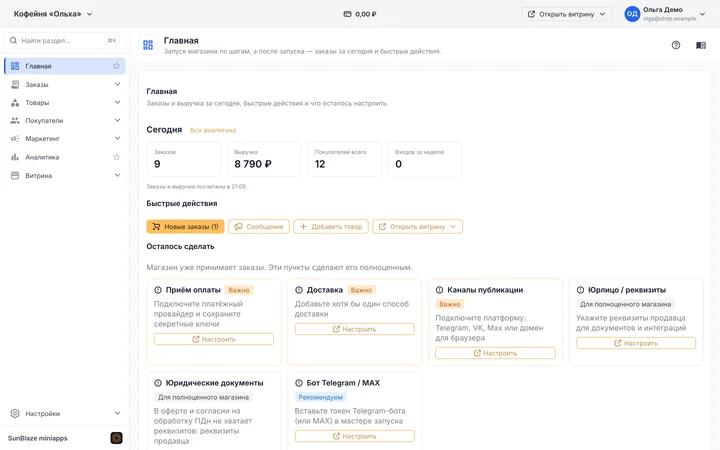This screenshot has height=450, width=720.
Task: Click Настроить under Юрлицо / реквизиты
Action: coord(636,343)
